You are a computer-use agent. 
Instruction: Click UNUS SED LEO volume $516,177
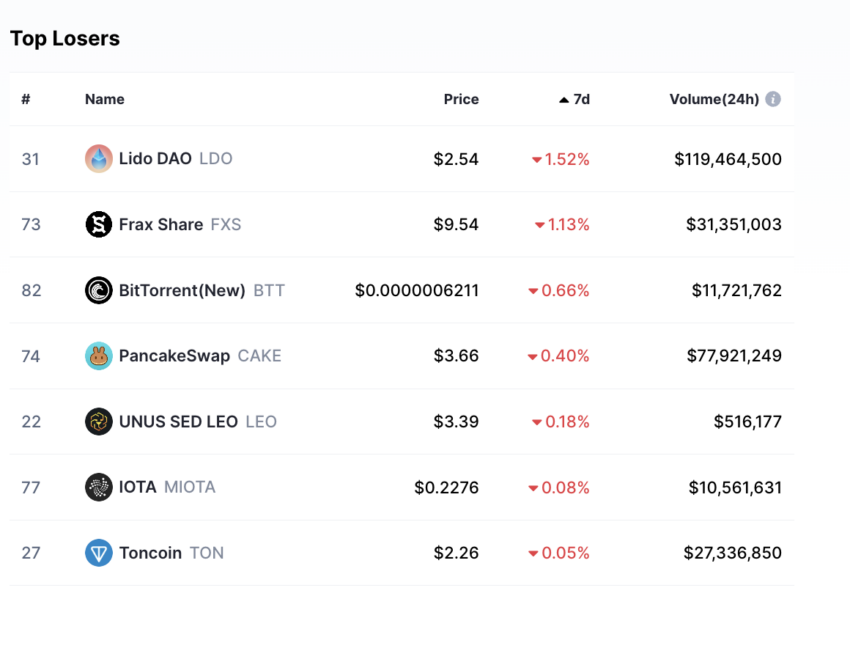pos(748,422)
